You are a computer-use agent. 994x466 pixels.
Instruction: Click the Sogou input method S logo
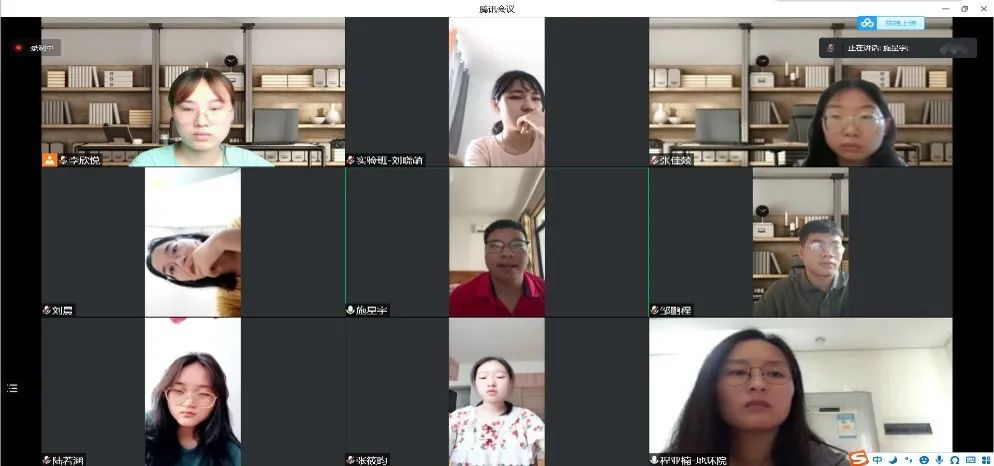pyautogui.click(x=858, y=458)
